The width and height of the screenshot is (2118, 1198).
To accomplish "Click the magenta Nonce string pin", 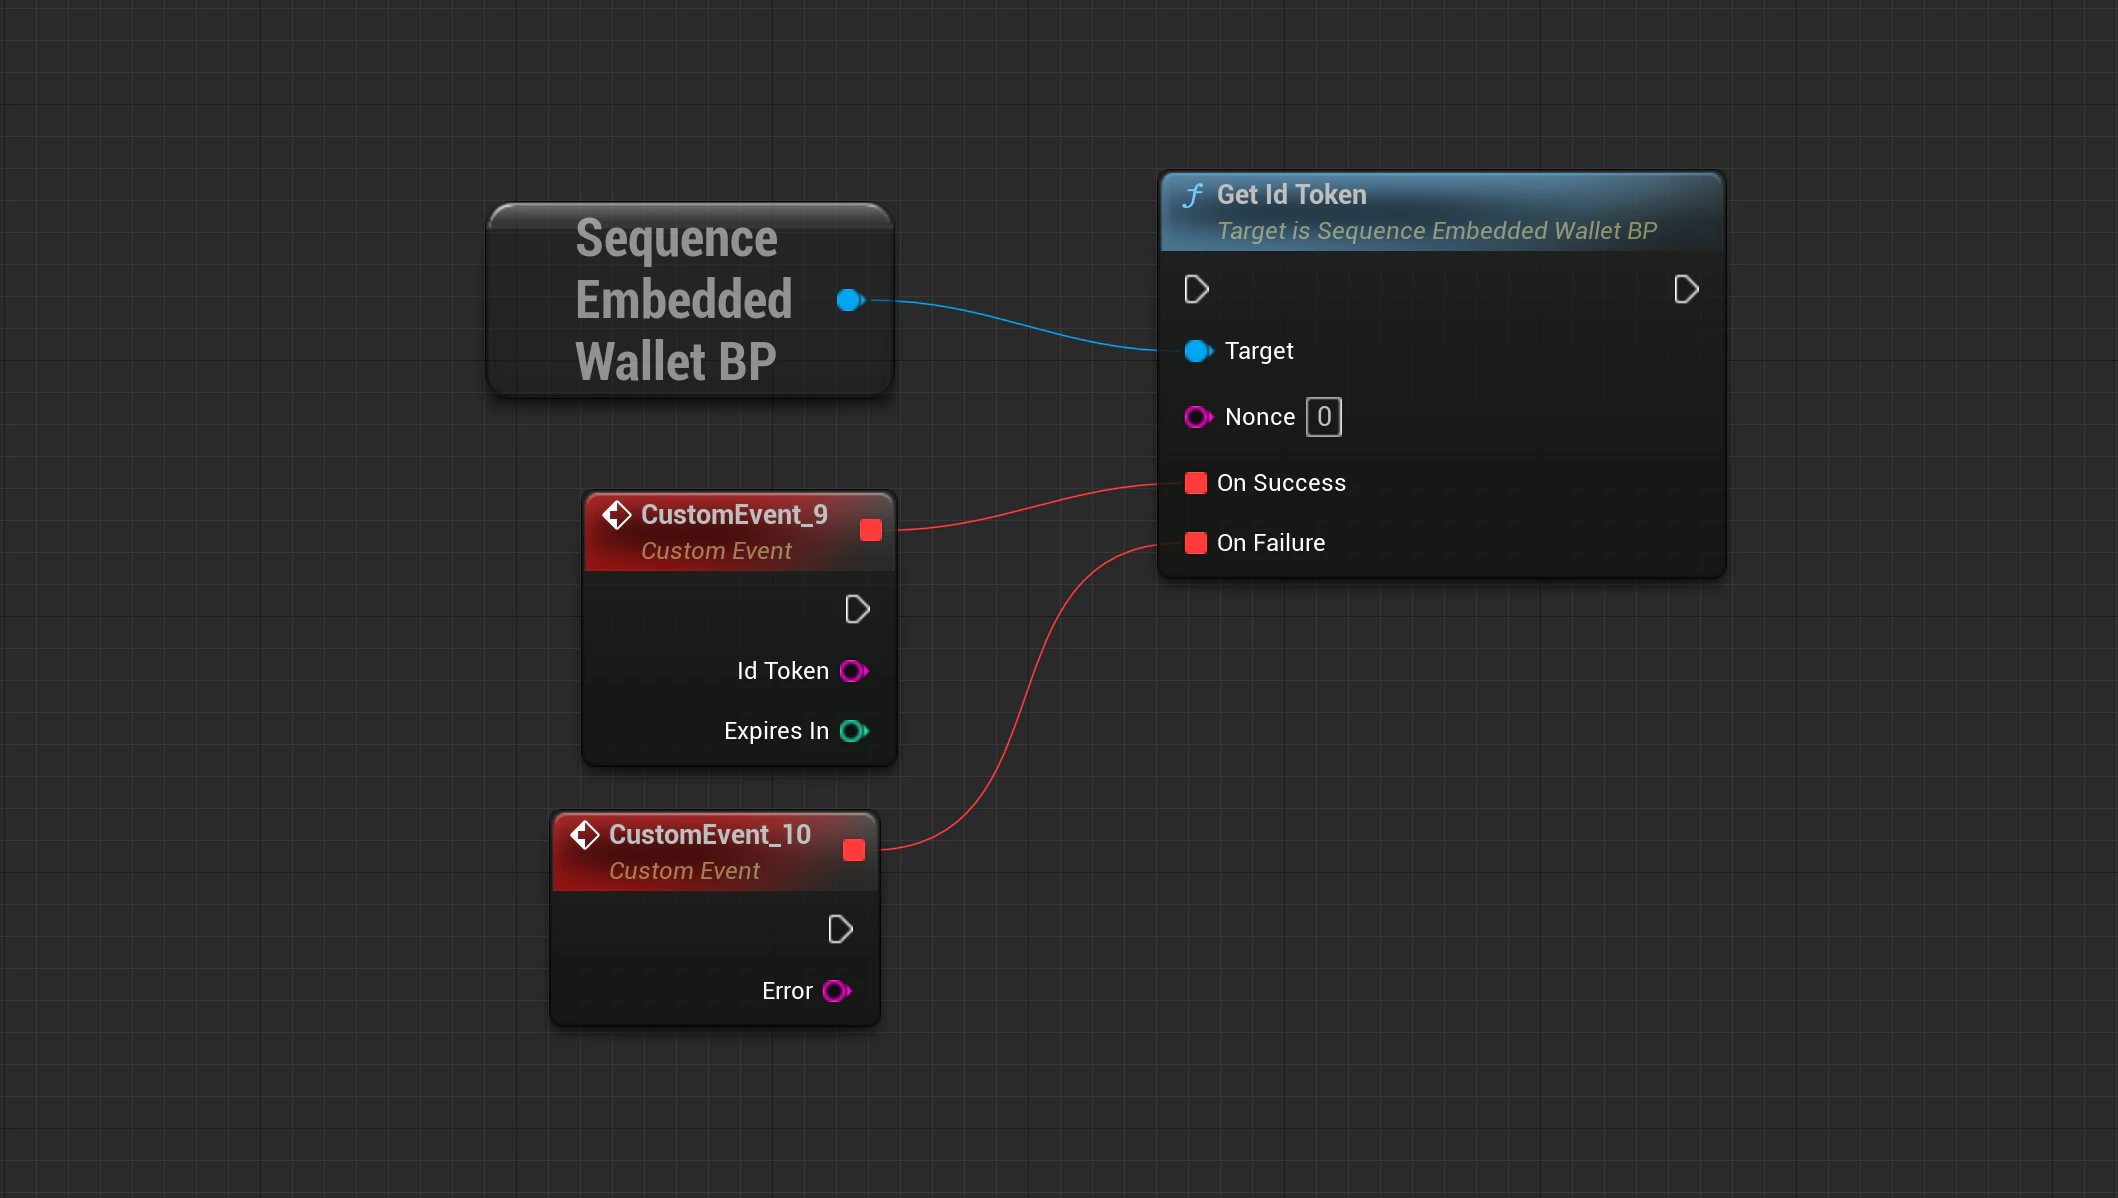I will click(1197, 417).
